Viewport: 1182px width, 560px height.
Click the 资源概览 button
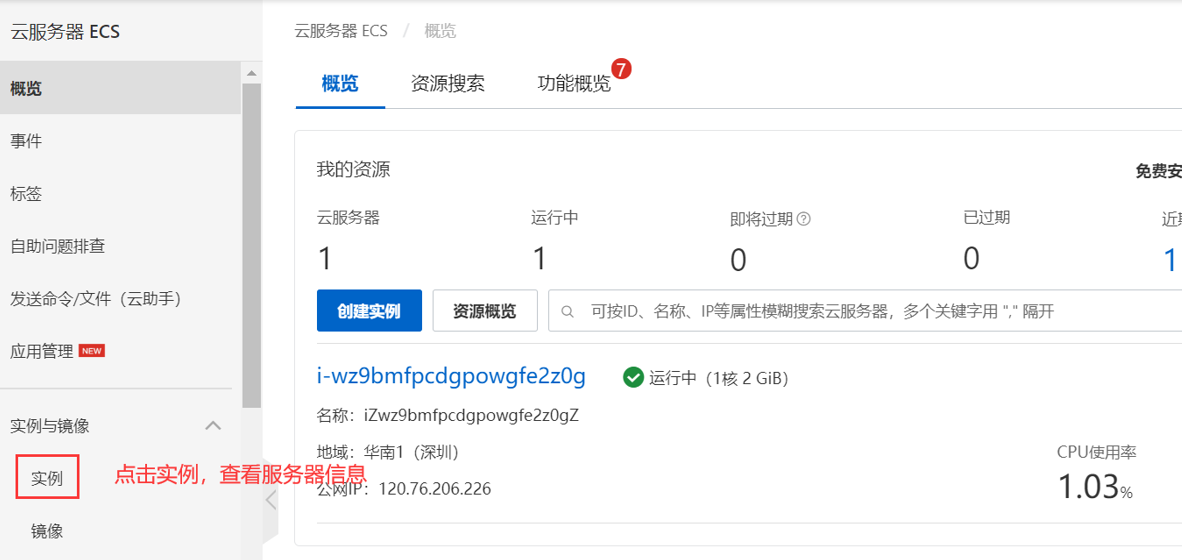(485, 311)
